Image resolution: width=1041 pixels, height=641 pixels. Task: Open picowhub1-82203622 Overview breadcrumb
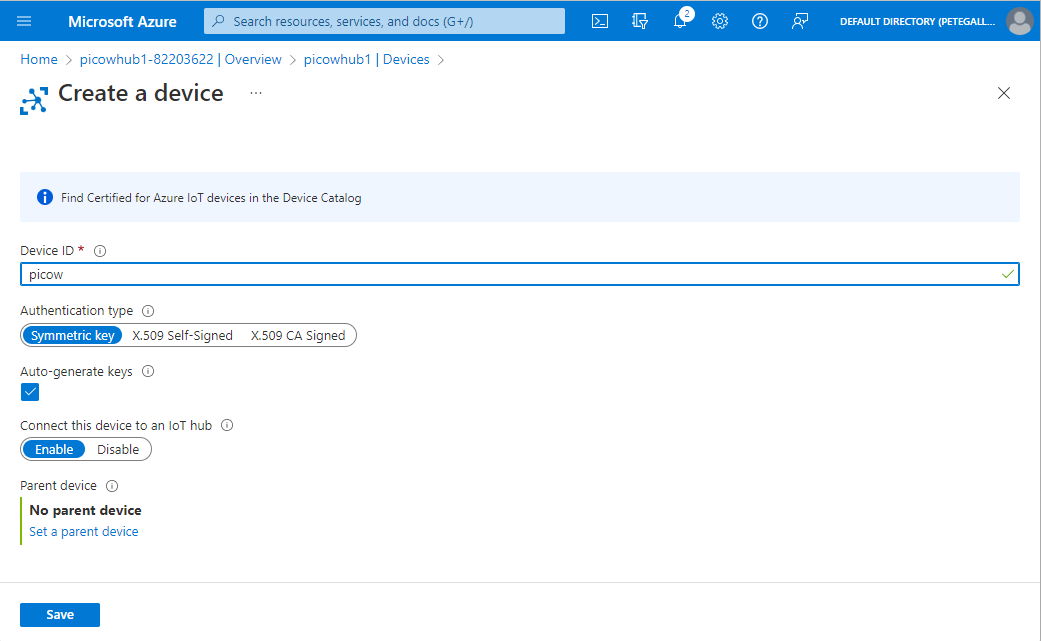click(181, 60)
